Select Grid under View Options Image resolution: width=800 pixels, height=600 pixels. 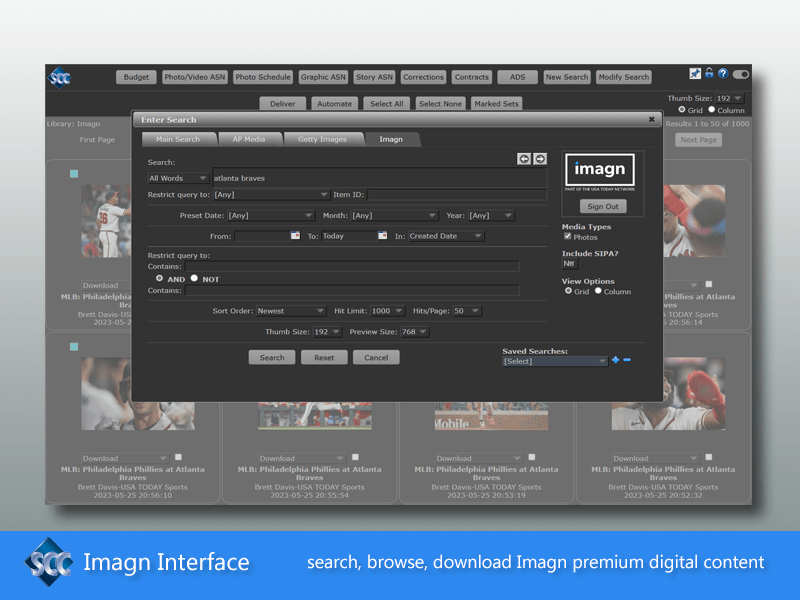568,291
